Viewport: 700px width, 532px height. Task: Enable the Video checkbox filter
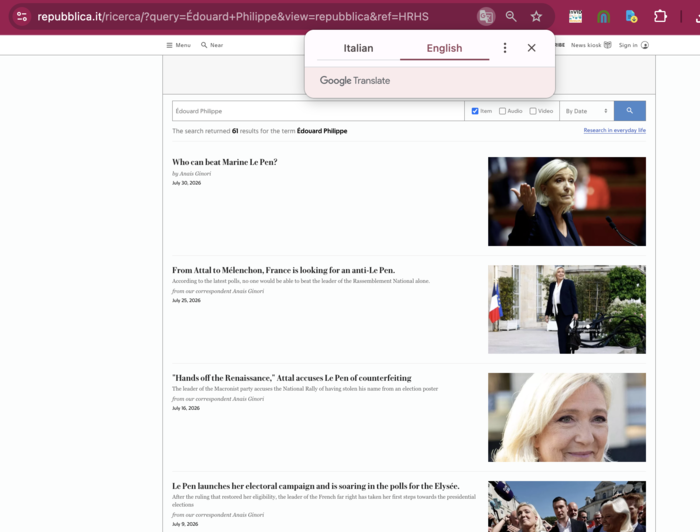533,111
